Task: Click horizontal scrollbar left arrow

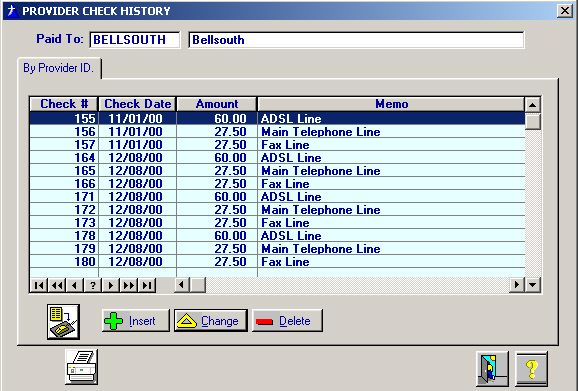Action: click(x=181, y=284)
